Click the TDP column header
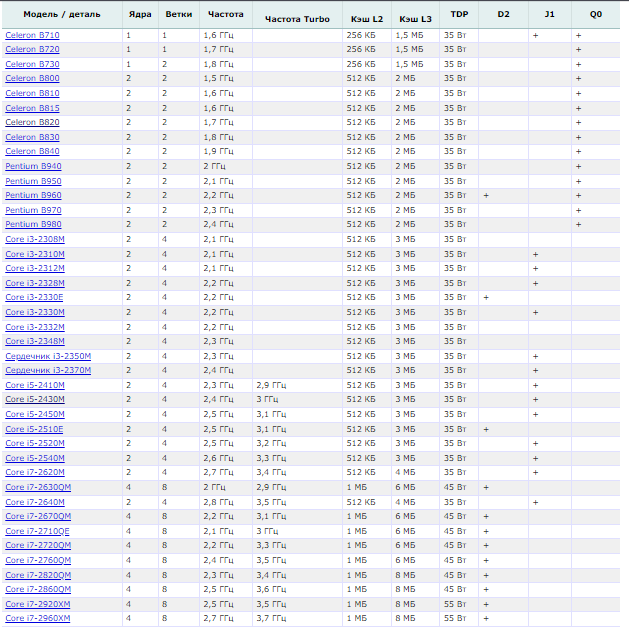This screenshot has height=633, width=629. 459,15
